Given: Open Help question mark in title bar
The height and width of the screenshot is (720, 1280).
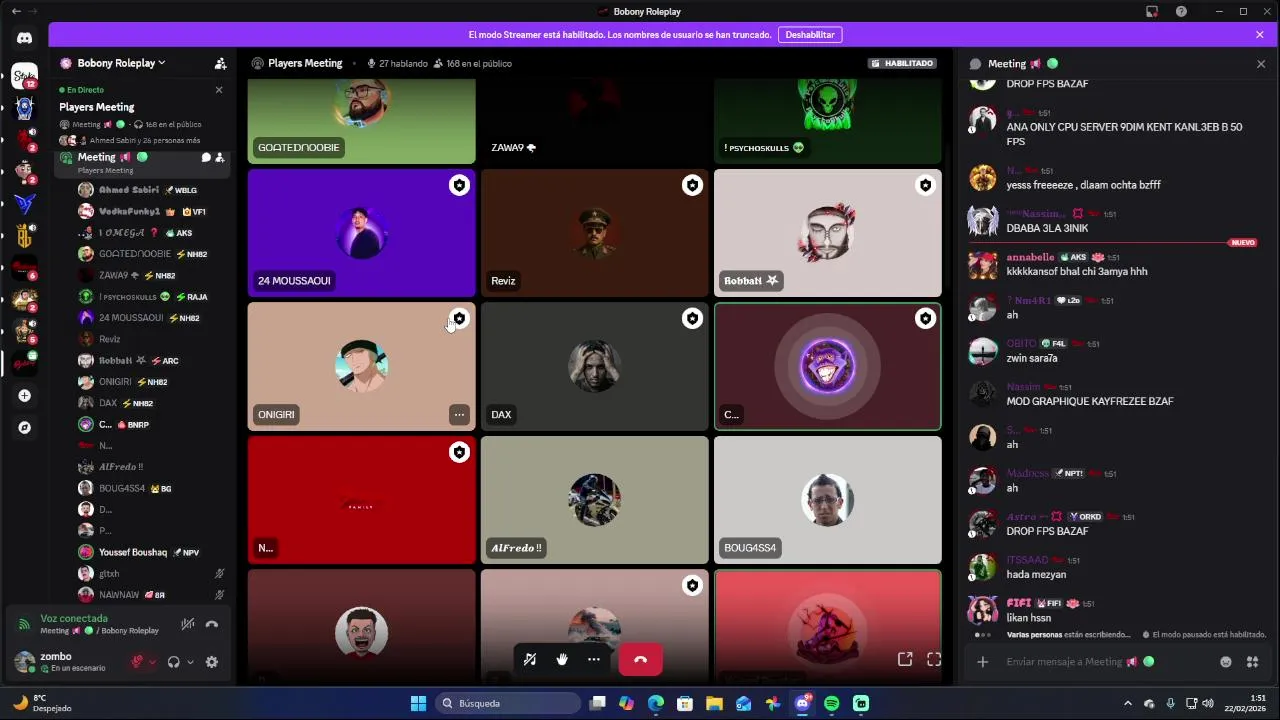Looking at the screenshot, I should (x=1181, y=12).
